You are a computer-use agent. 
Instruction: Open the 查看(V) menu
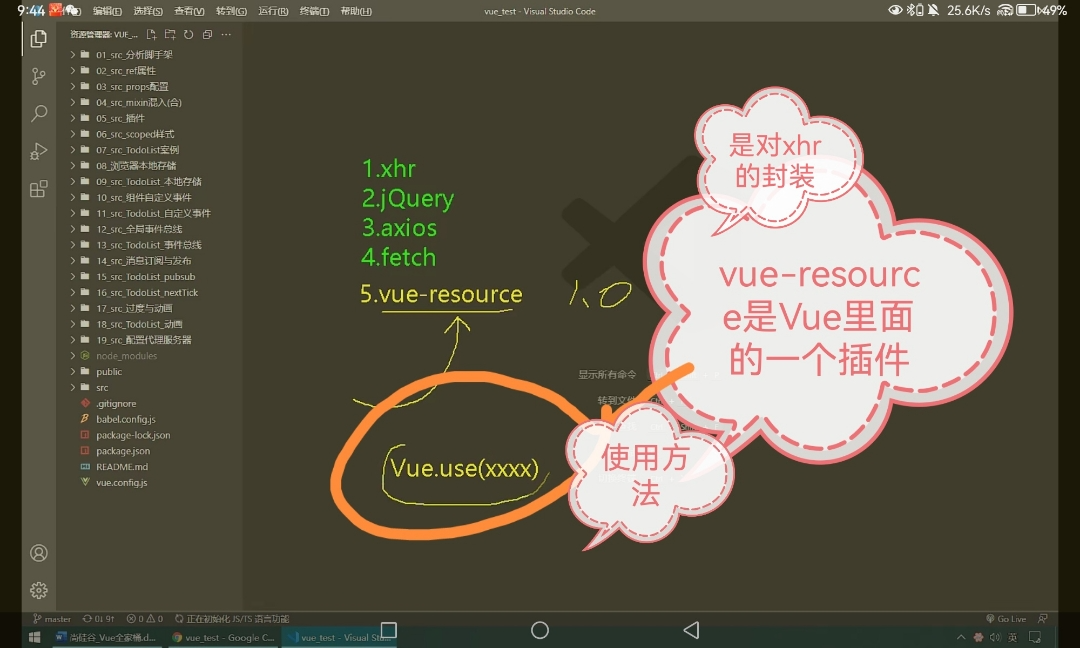[x=189, y=11]
